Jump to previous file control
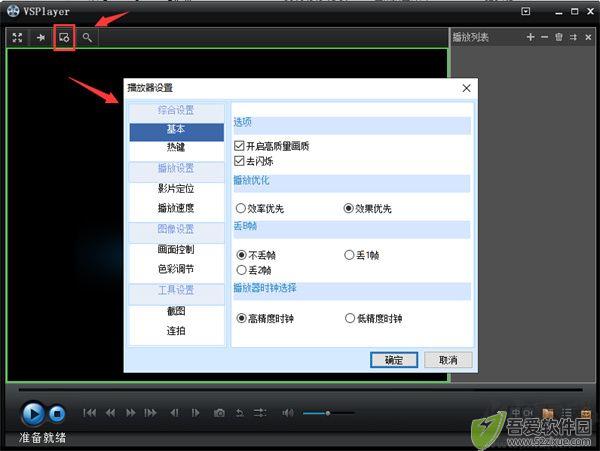The image size is (600, 451). pyautogui.click(x=90, y=413)
